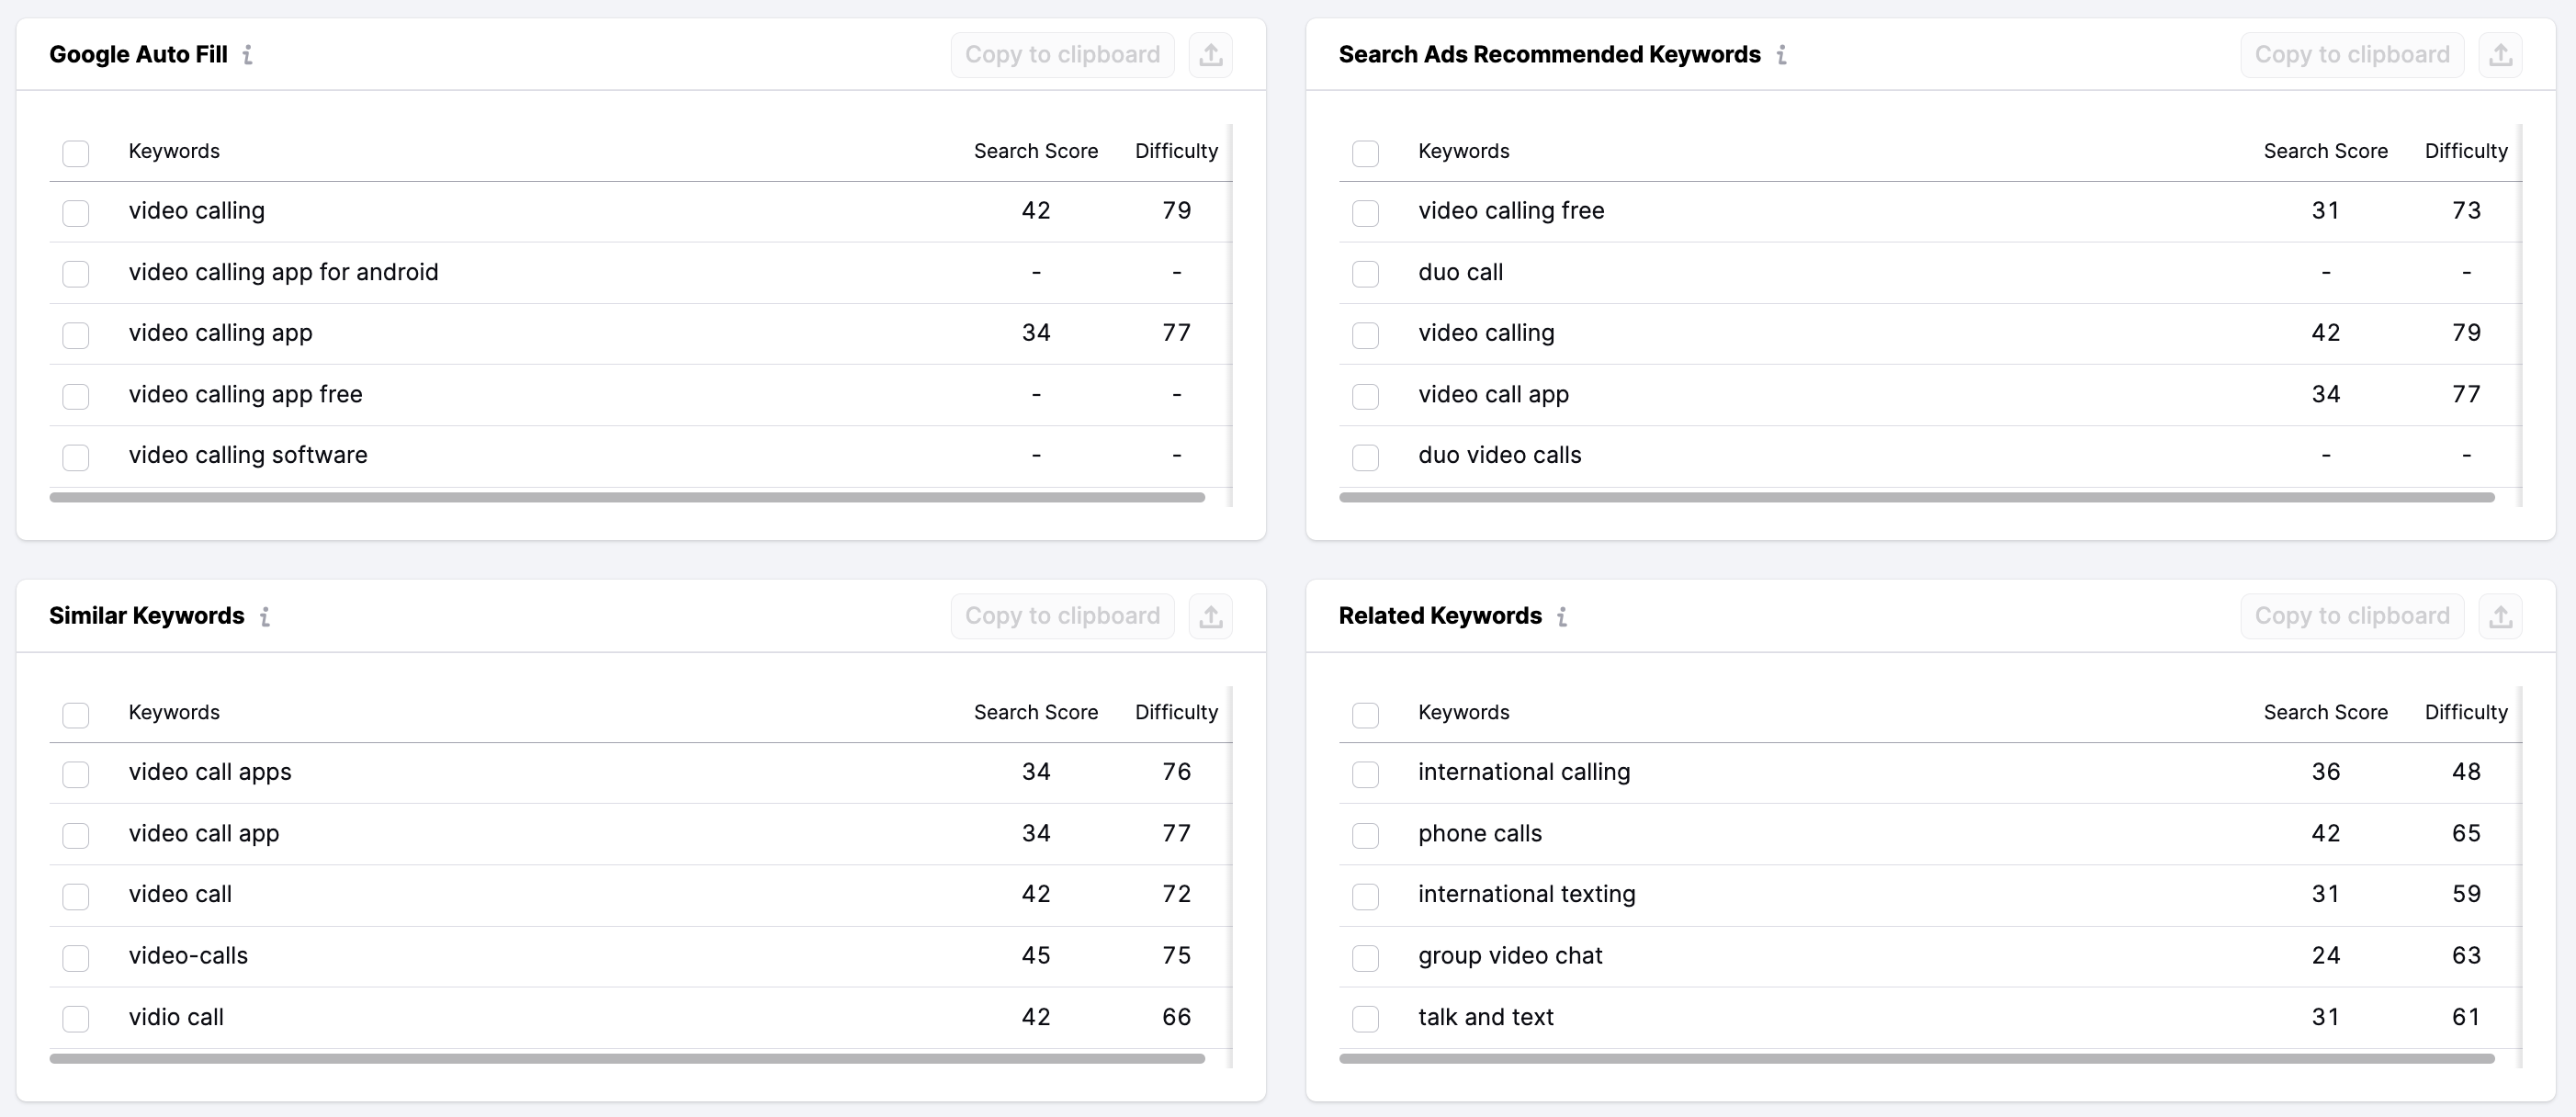The width and height of the screenshot is (2576, 1117).
Task: Click the export icon in Search Ads Recommended Keywords
Action: [2501, 54]
